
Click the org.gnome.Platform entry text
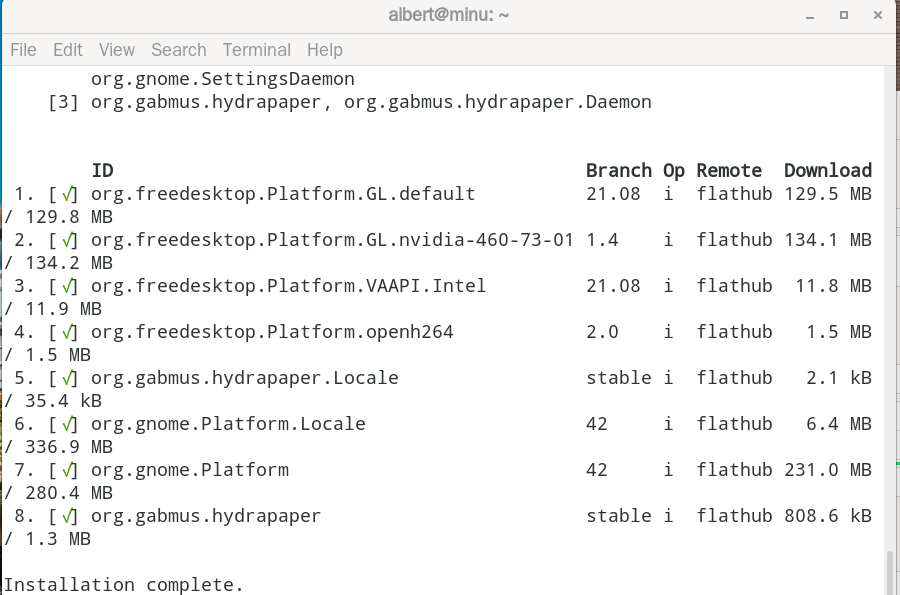pos(190,470)
